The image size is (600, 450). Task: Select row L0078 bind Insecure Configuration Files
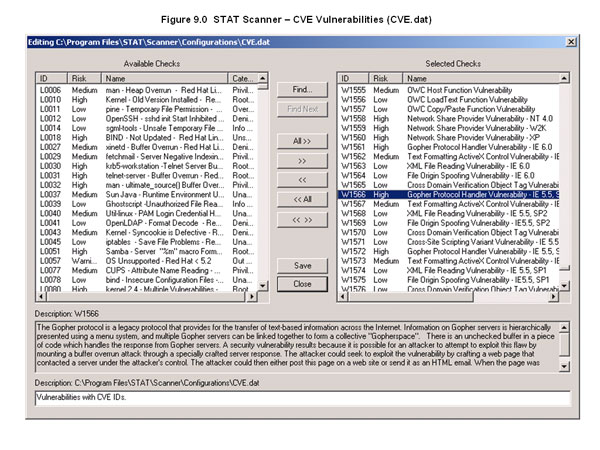pos(147,280)
